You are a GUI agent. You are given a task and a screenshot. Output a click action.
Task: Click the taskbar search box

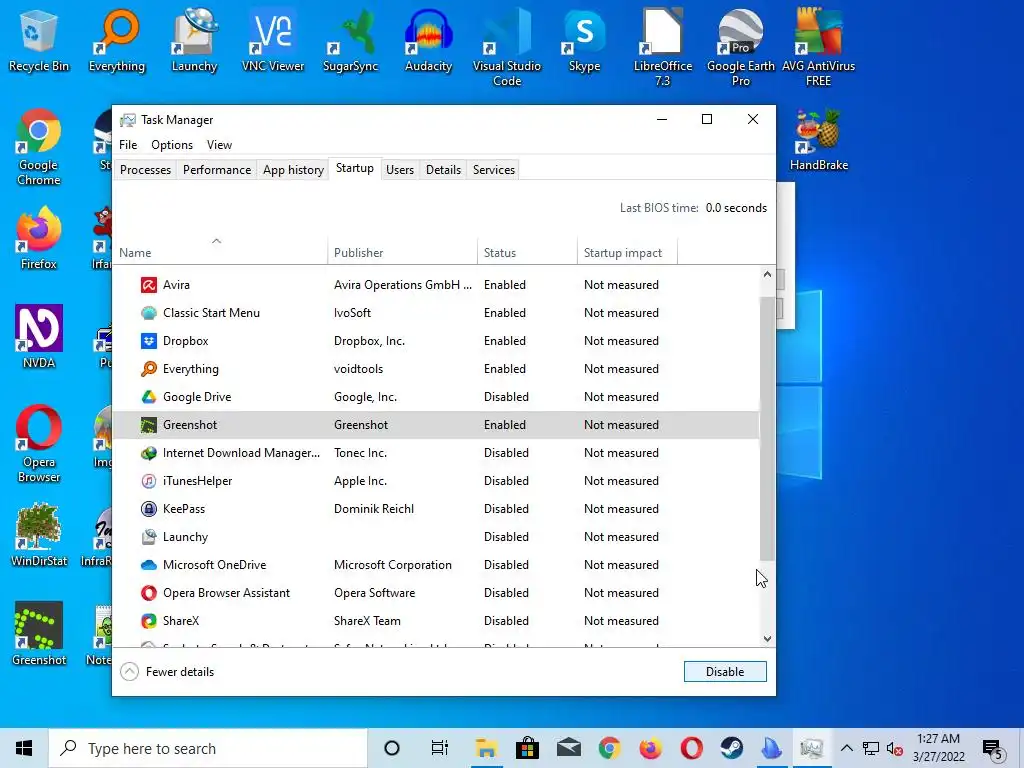tap(208, 748)
